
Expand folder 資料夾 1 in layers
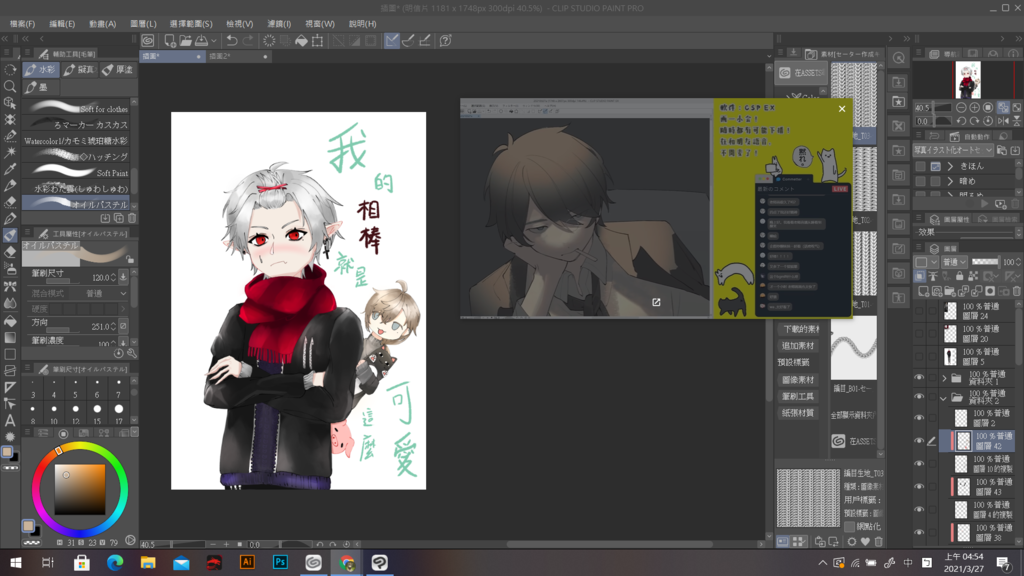tap(944, 378)
